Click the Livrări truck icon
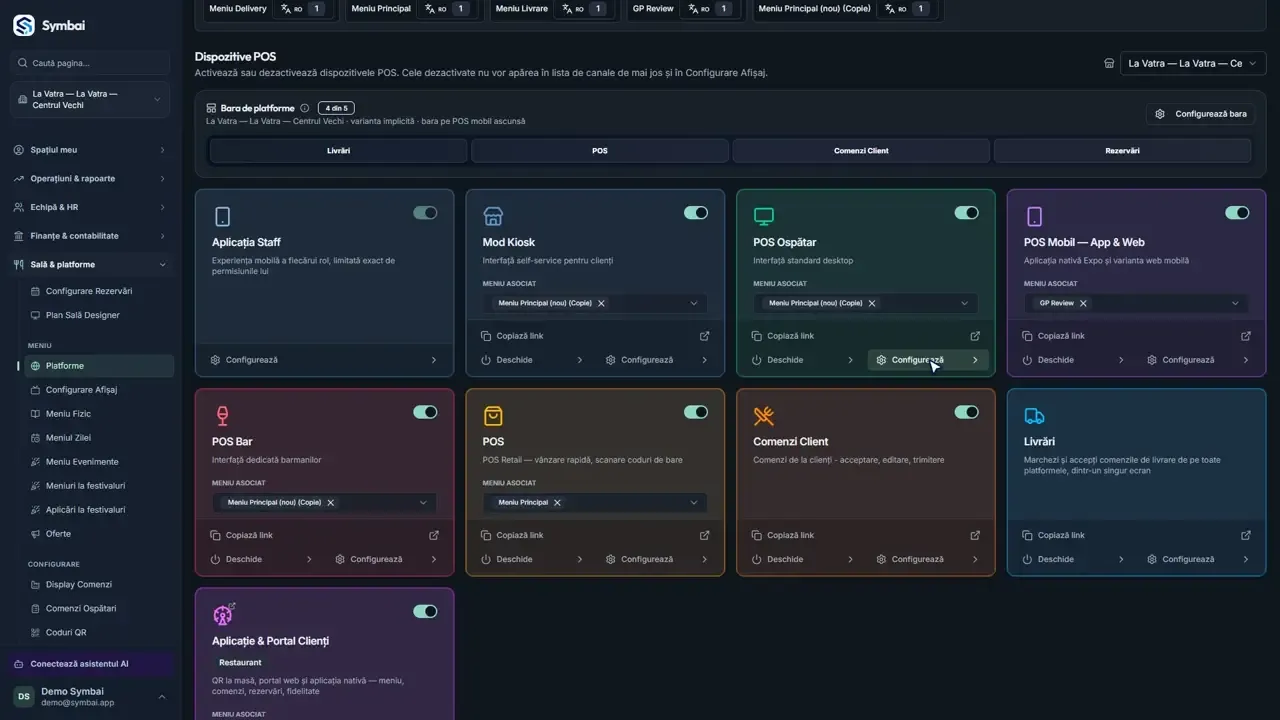1280x720 pixels. point(1034,416)
